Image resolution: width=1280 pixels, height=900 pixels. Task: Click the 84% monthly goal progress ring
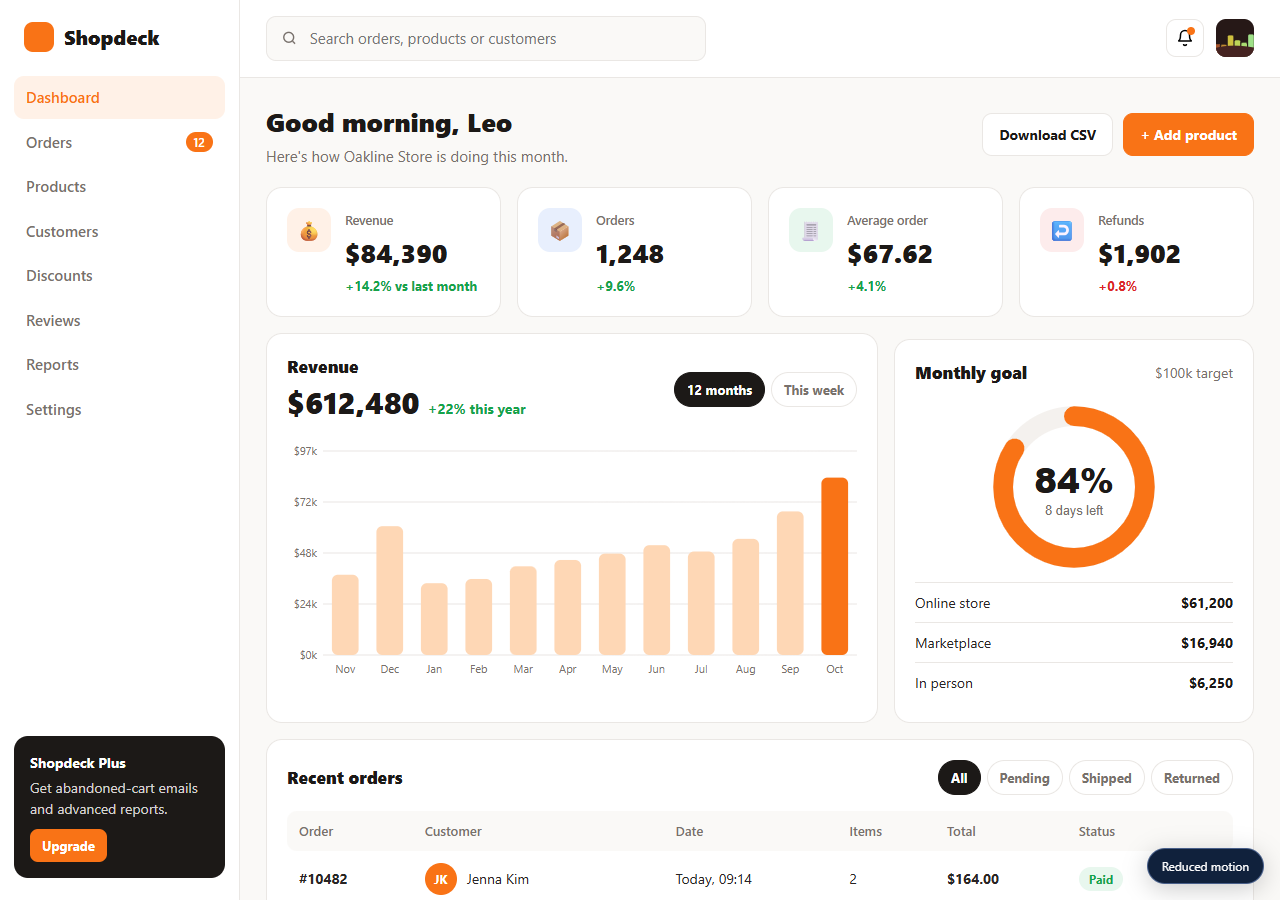pyautogui.click(x=1074, y=487)
